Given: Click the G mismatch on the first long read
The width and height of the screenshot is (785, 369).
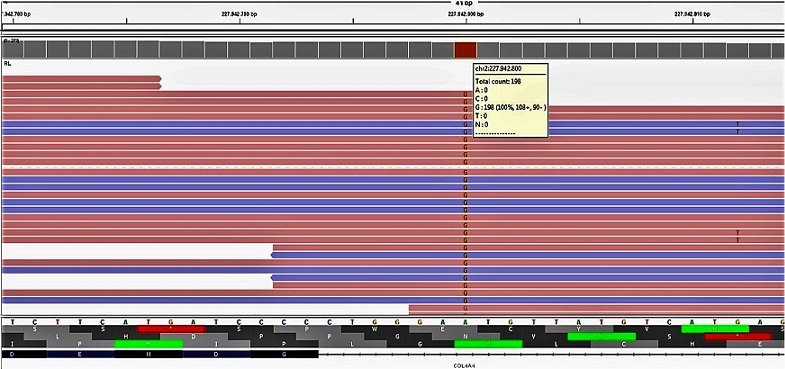Looking at the screenshot, I should (x=466, y=94).
